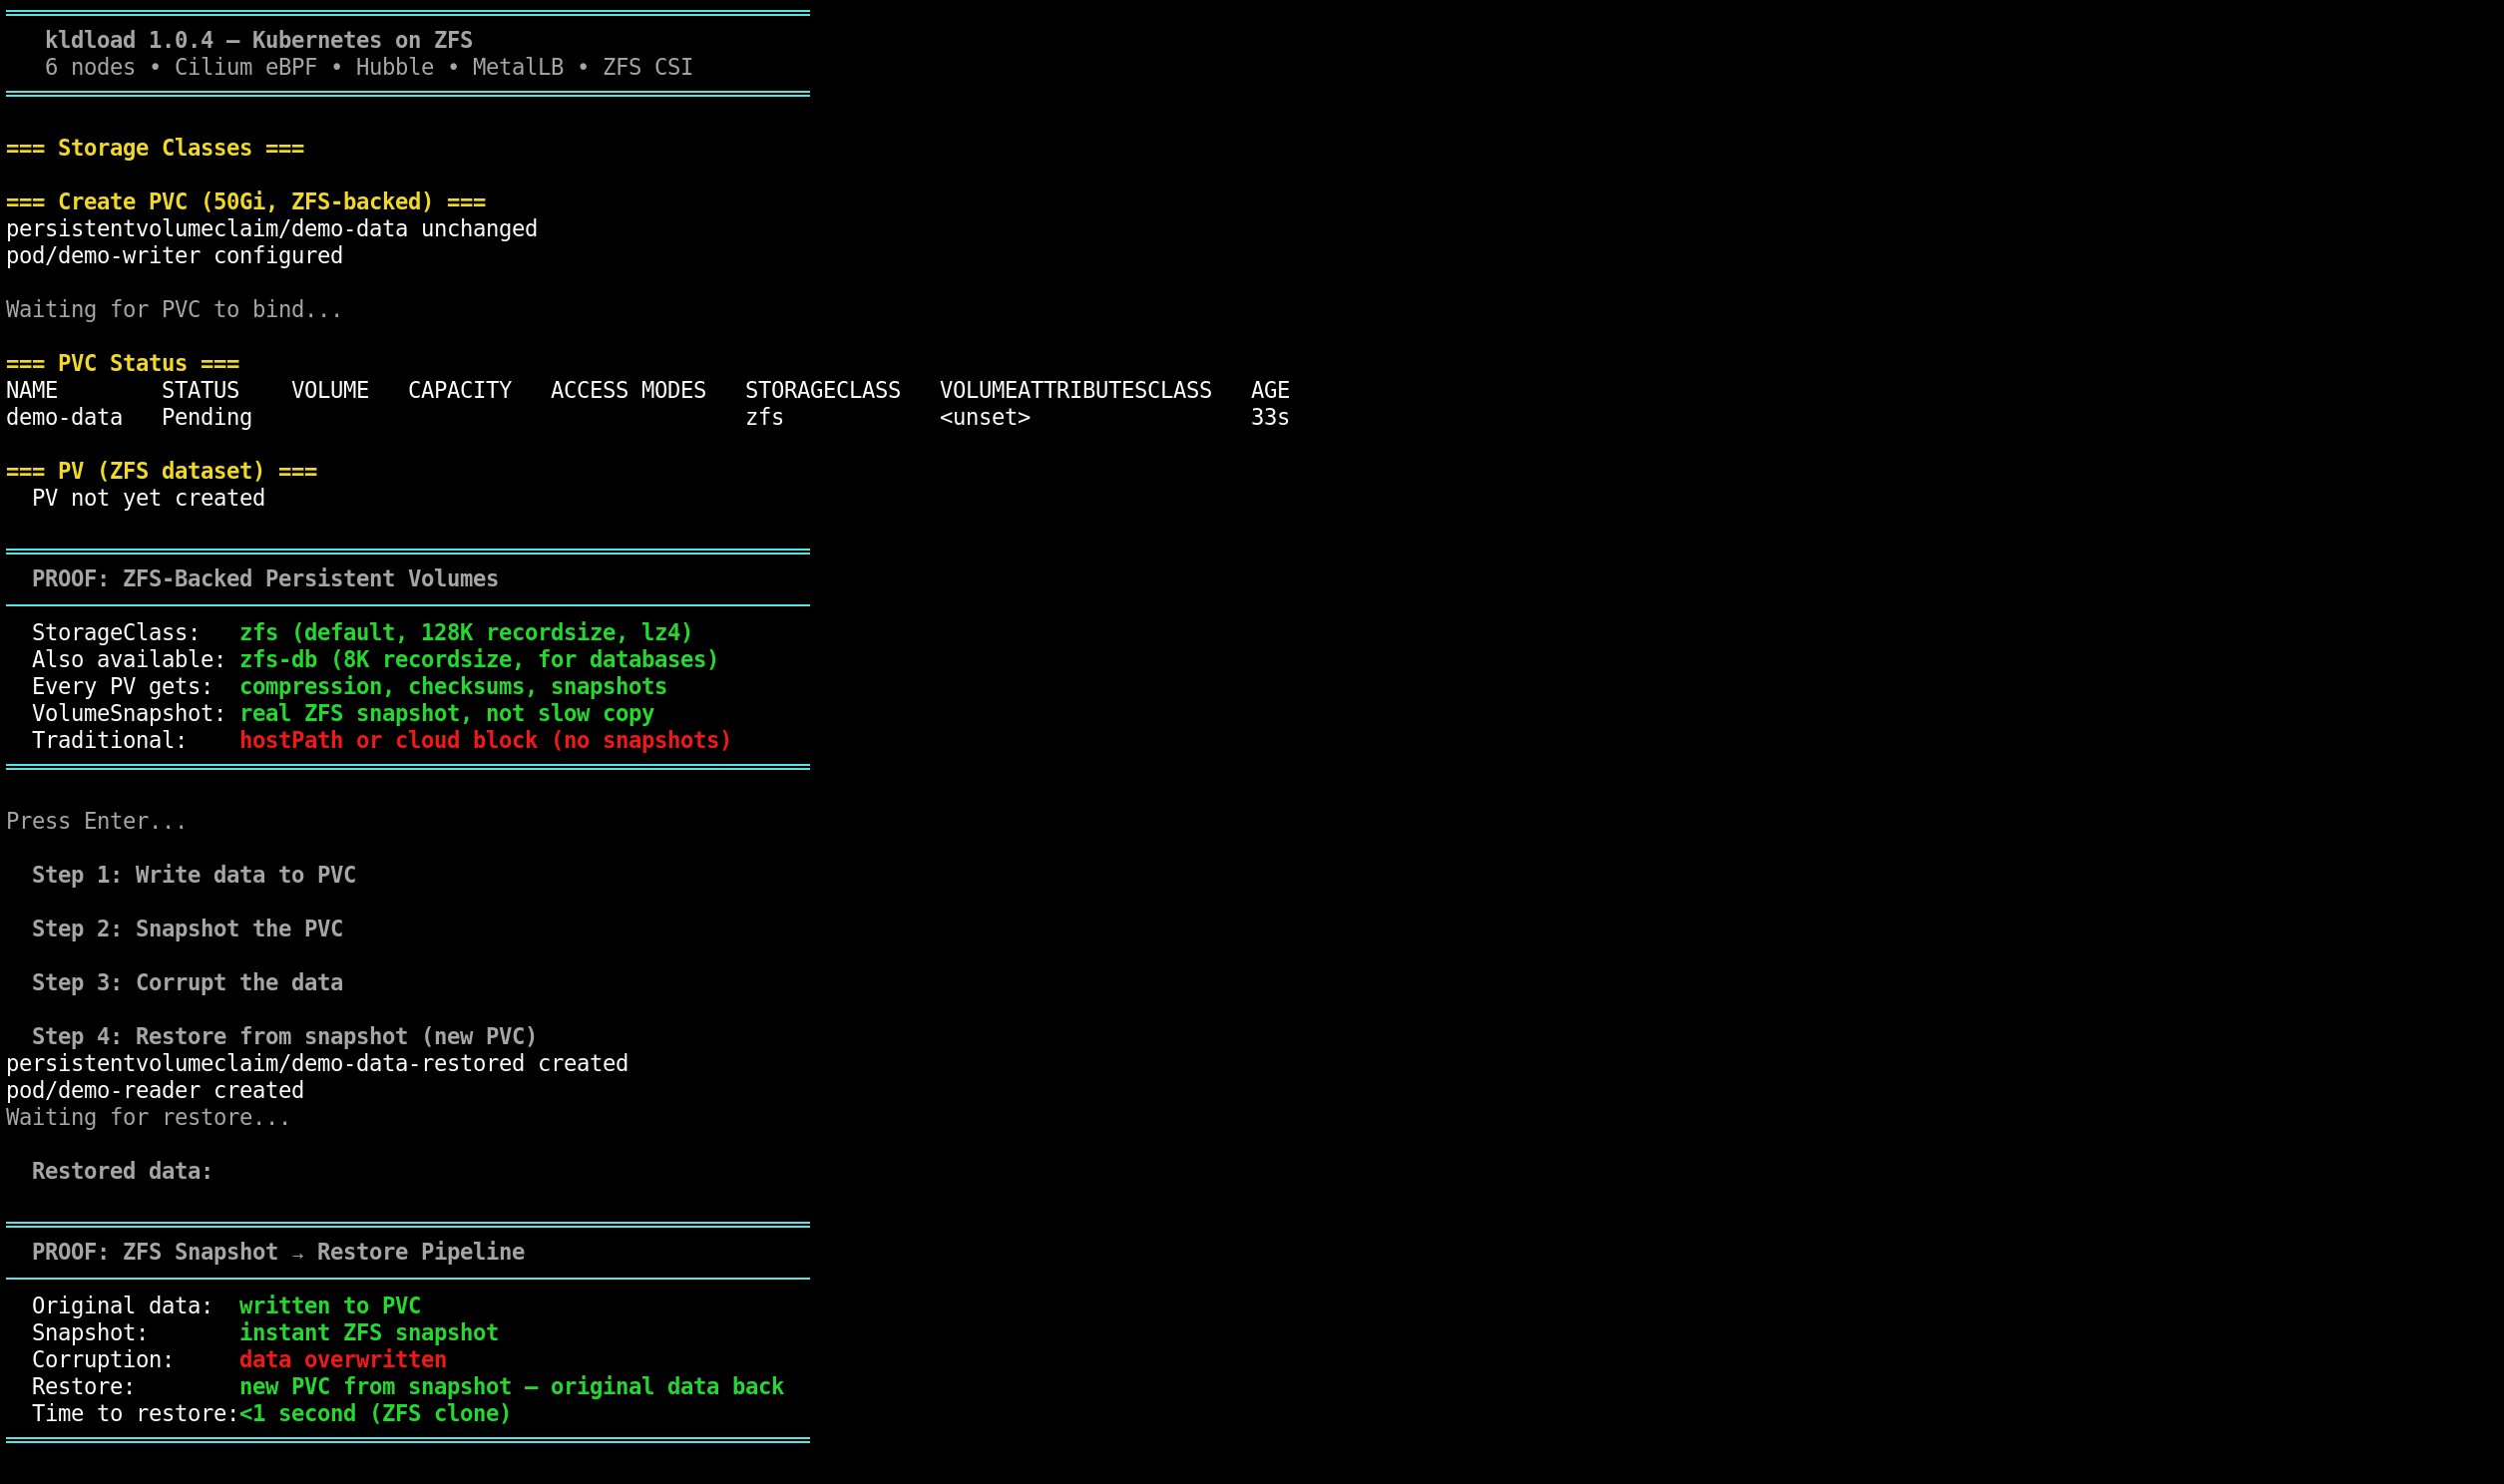This screenshot has width=2504, height=1484.
Task: Click the 'Create PVC (50Gi, ZFS-backed)' heading
Action: (x=246, y=202)
